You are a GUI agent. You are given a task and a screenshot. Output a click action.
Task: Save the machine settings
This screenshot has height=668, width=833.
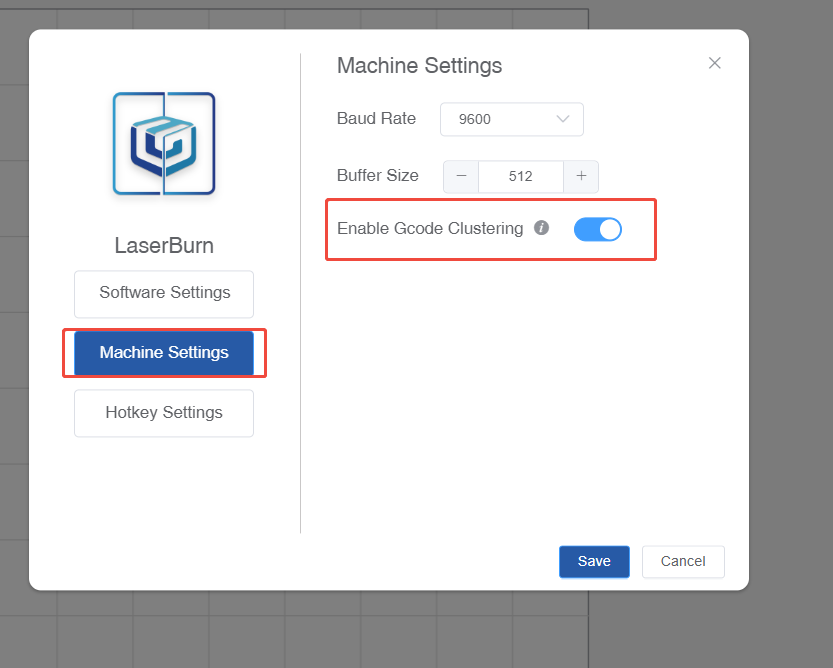pos(594,561)
